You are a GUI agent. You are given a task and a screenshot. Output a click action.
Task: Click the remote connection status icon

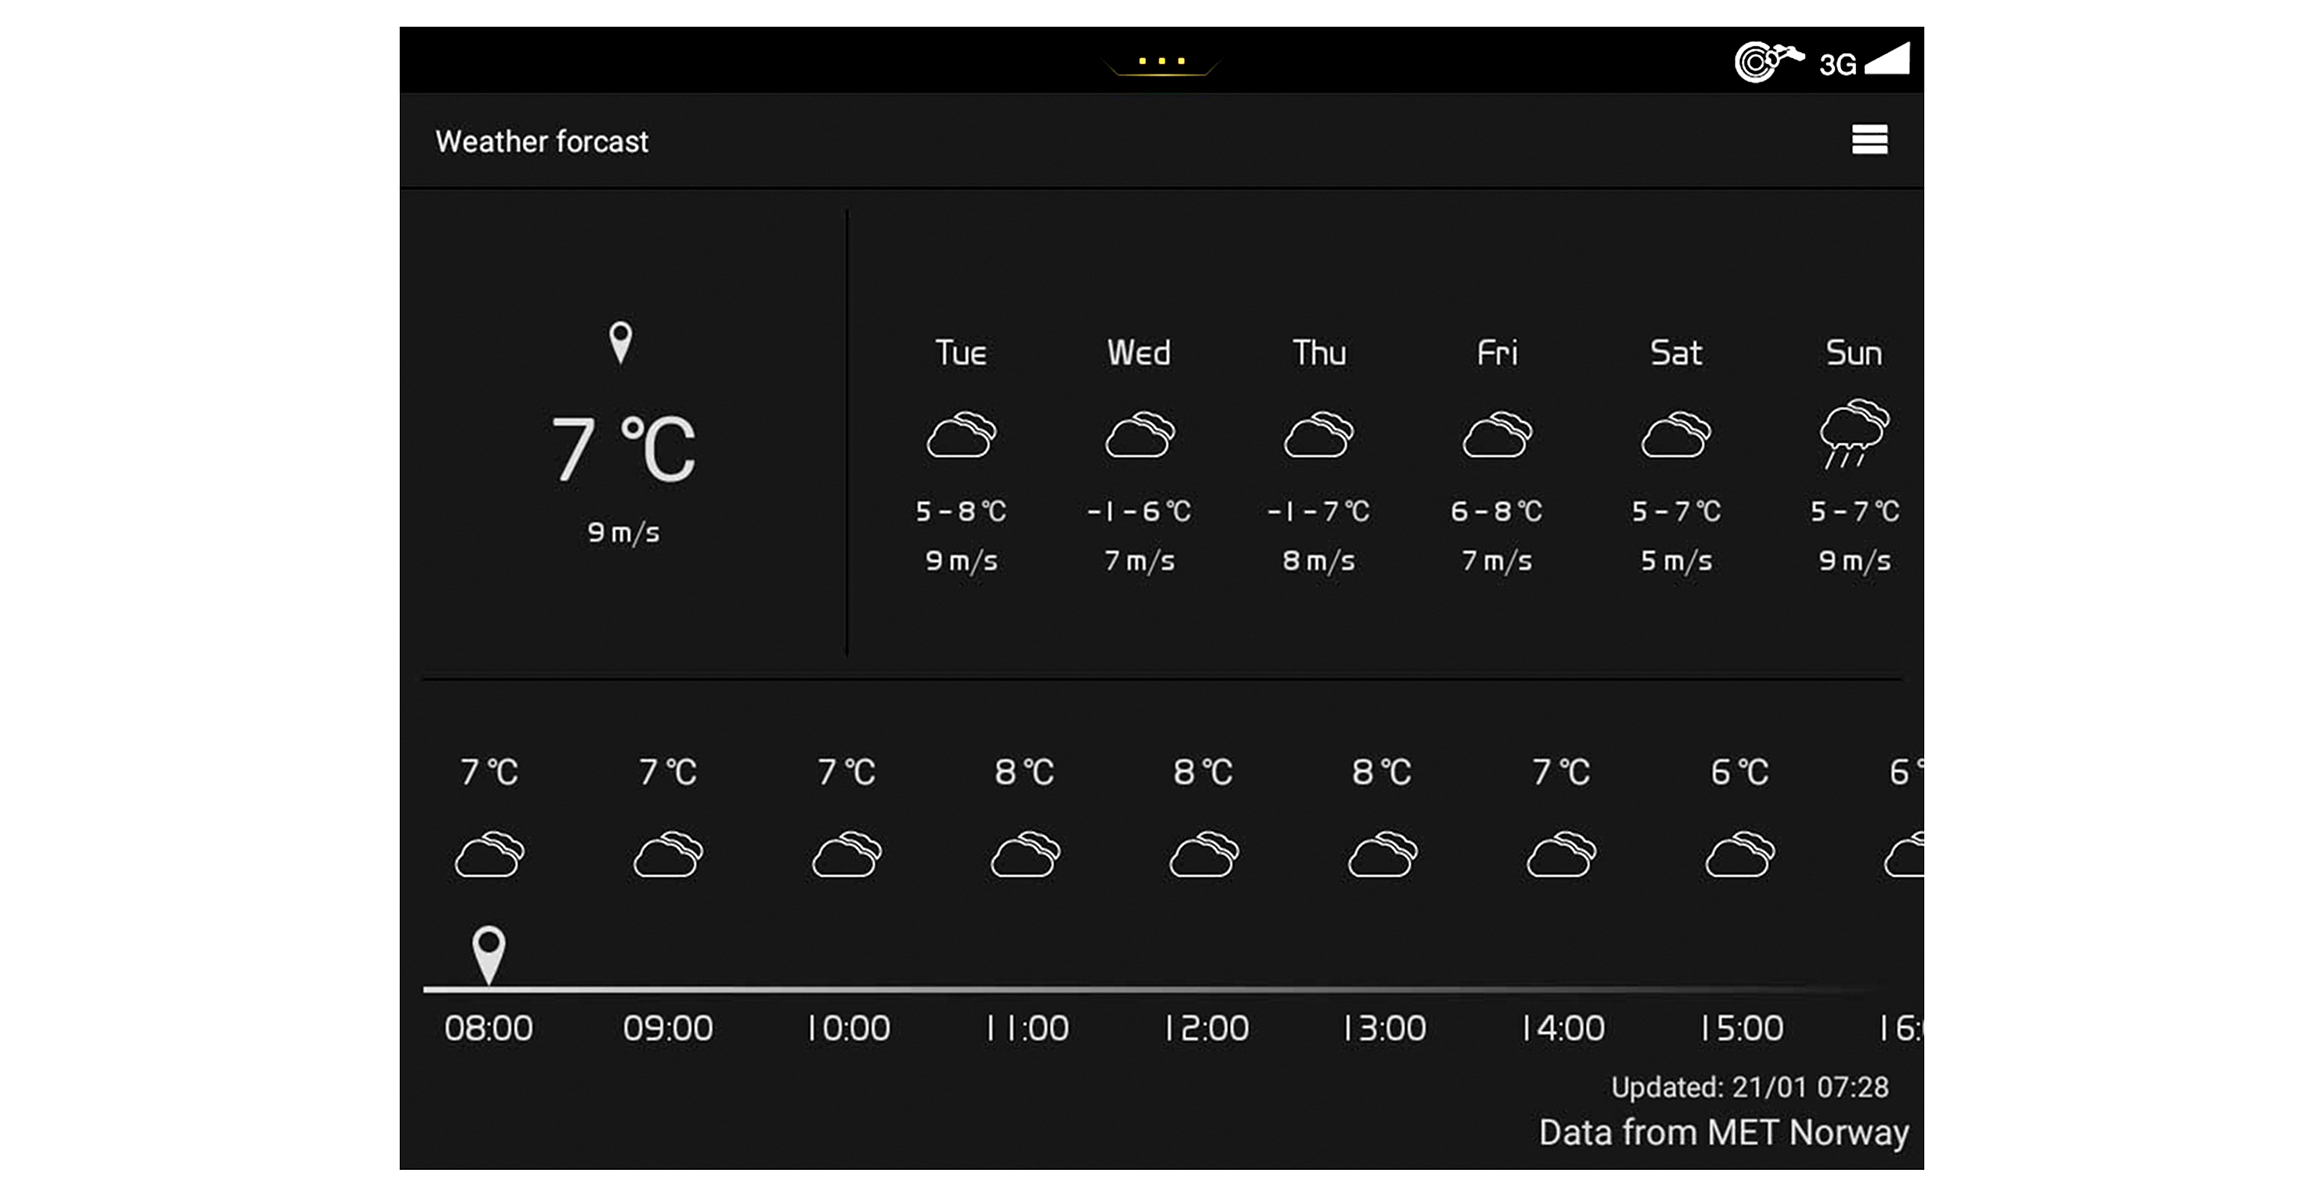pos(1768,62)
